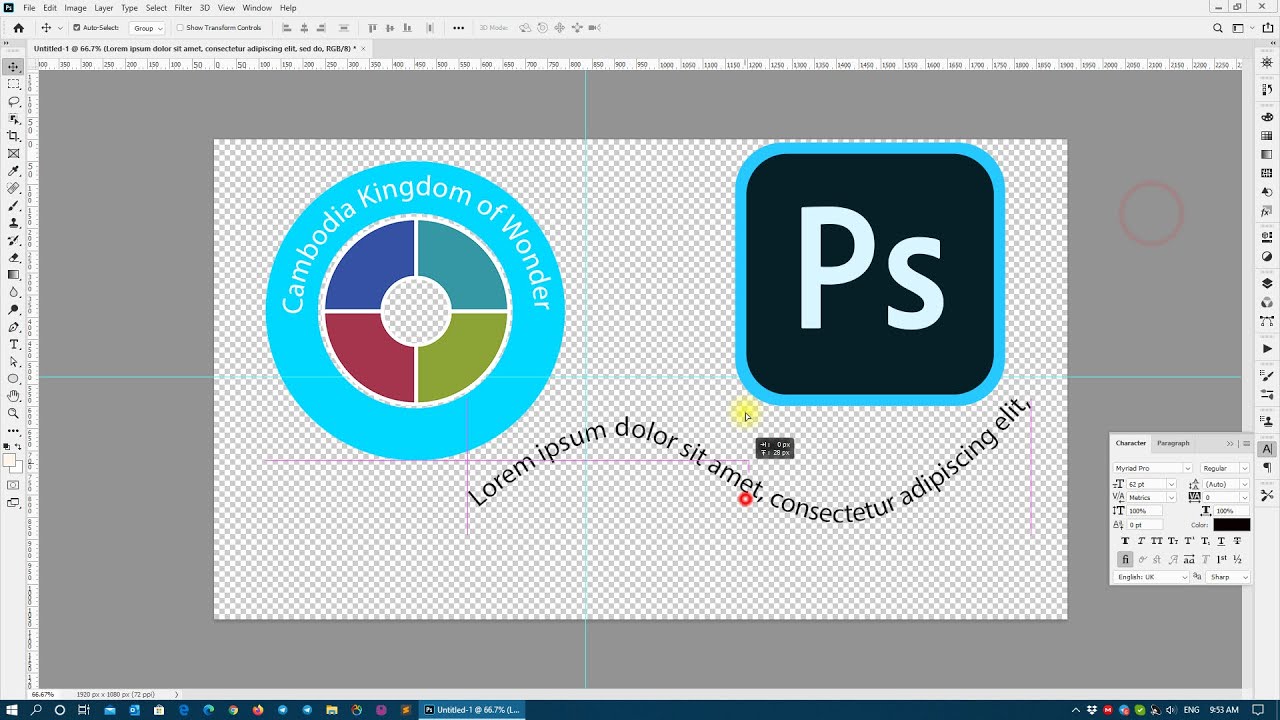The width and height of the screenshot is (1280, 720).
Task: Open Photoshop Untitled-1 taskbar button
Action: coord(472,710)
